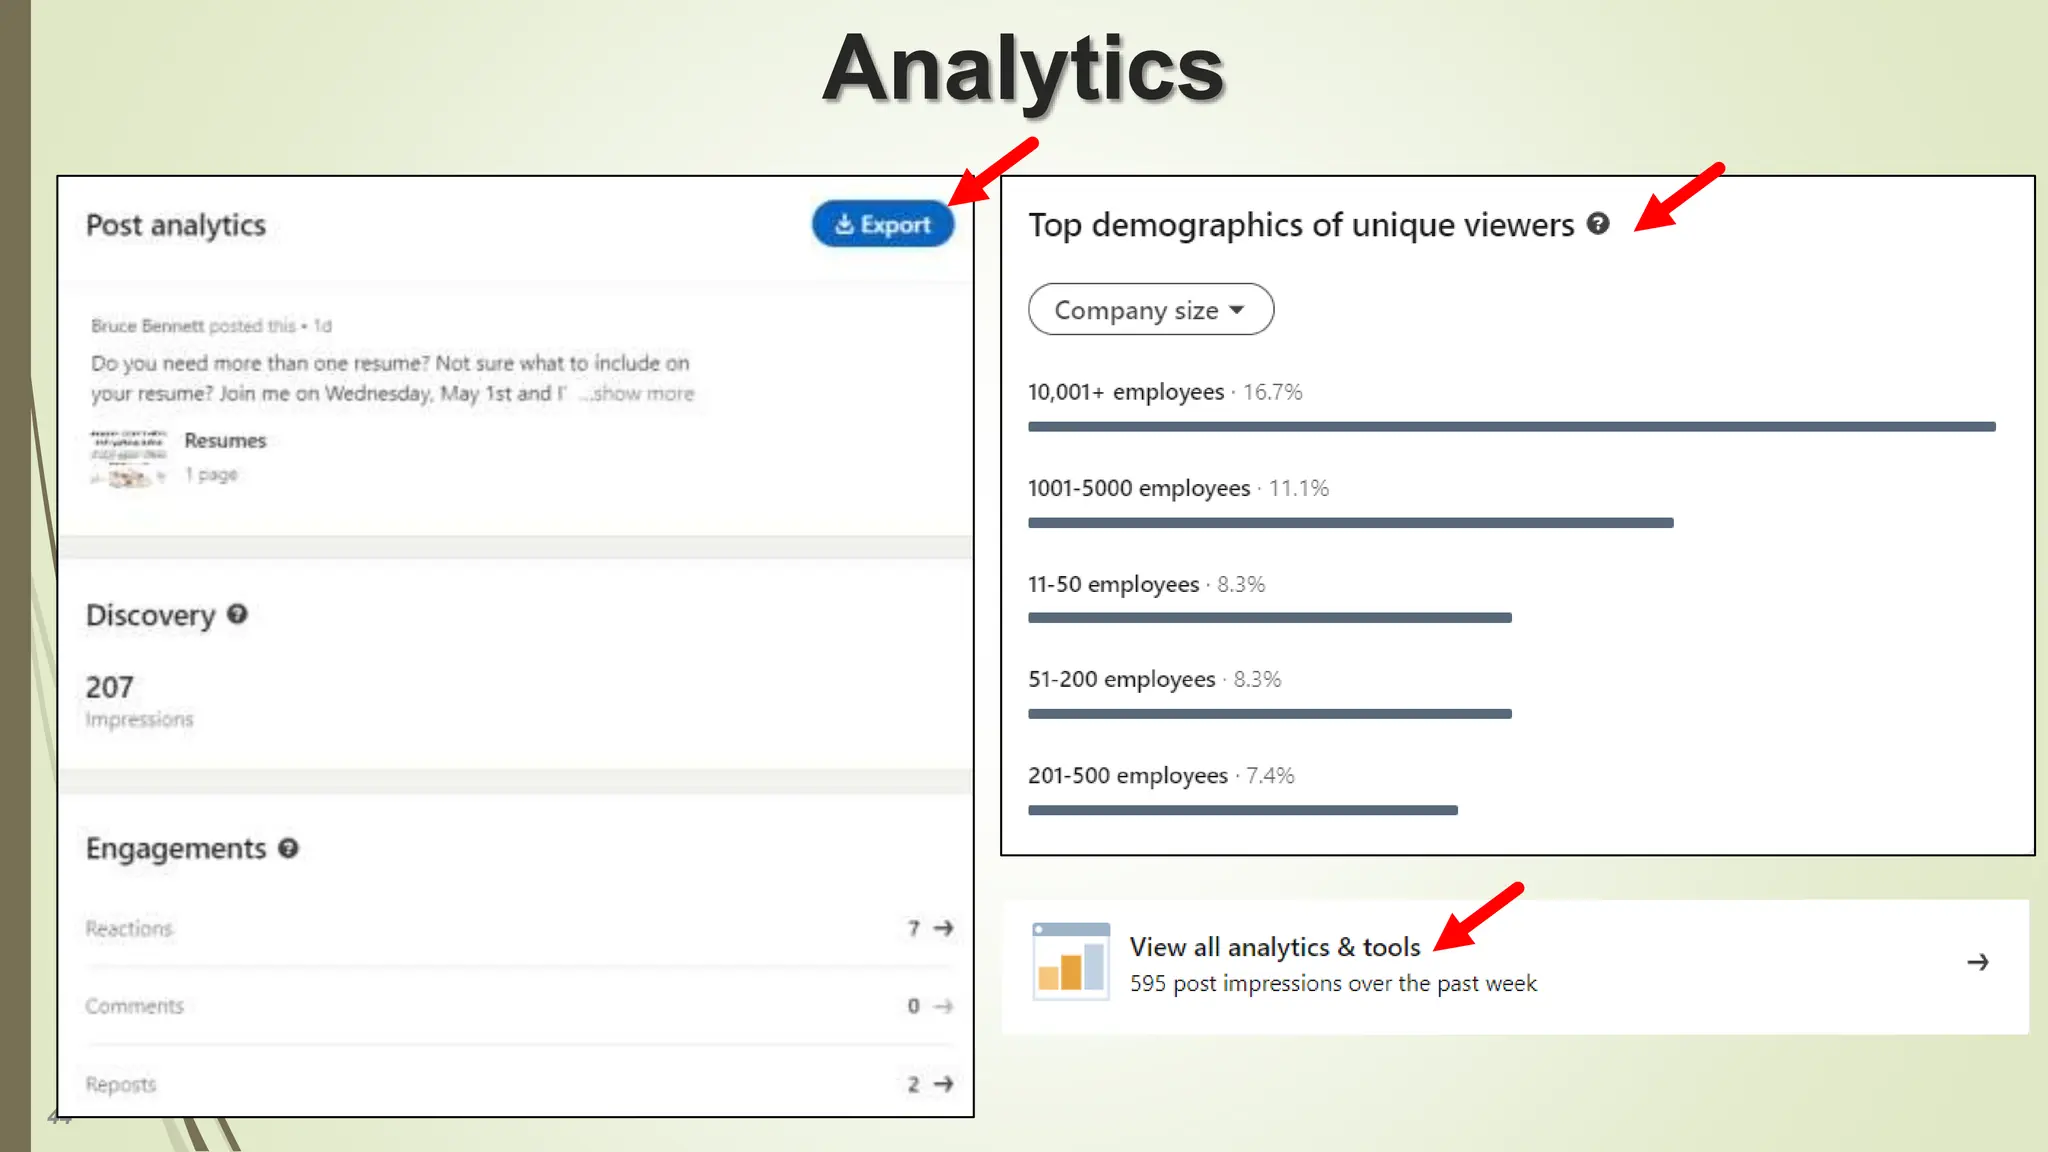2048x1152 pixels.
Task: Click the 51-200 employees bar
Action: click(1269, 714)
